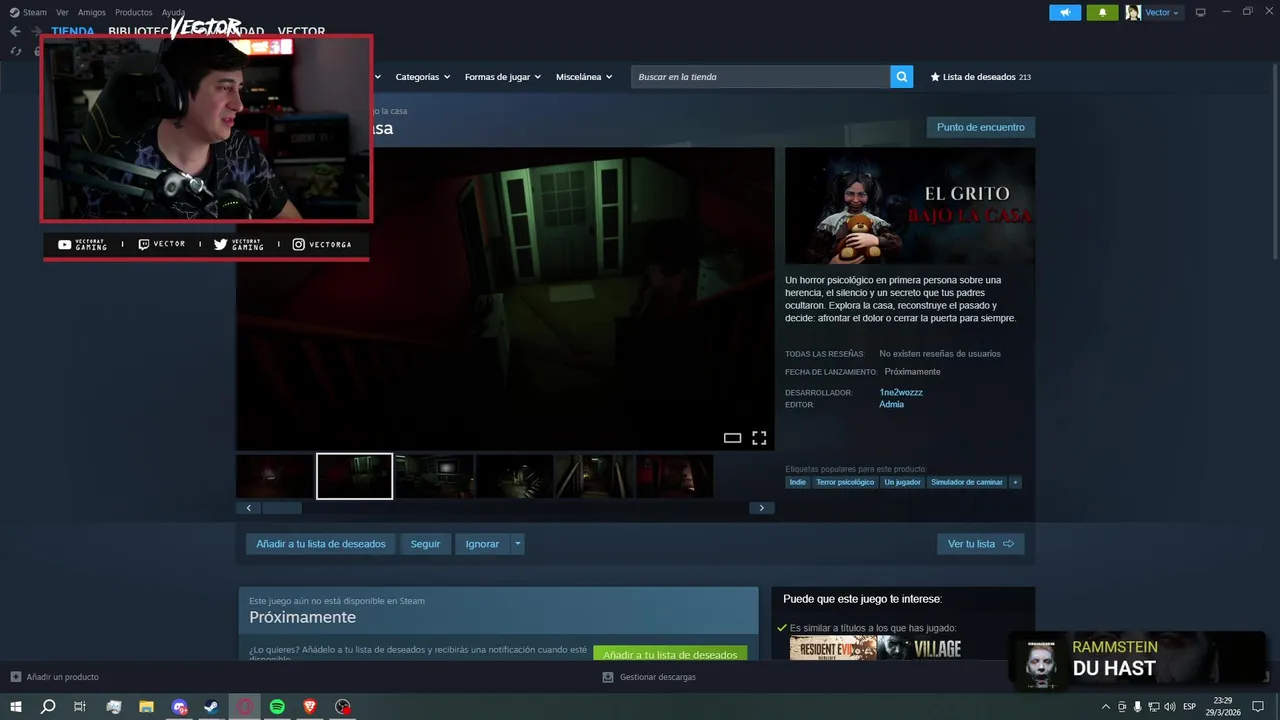Click the 'Ignorar' button
1280x720 pixels.
(482, 544)
